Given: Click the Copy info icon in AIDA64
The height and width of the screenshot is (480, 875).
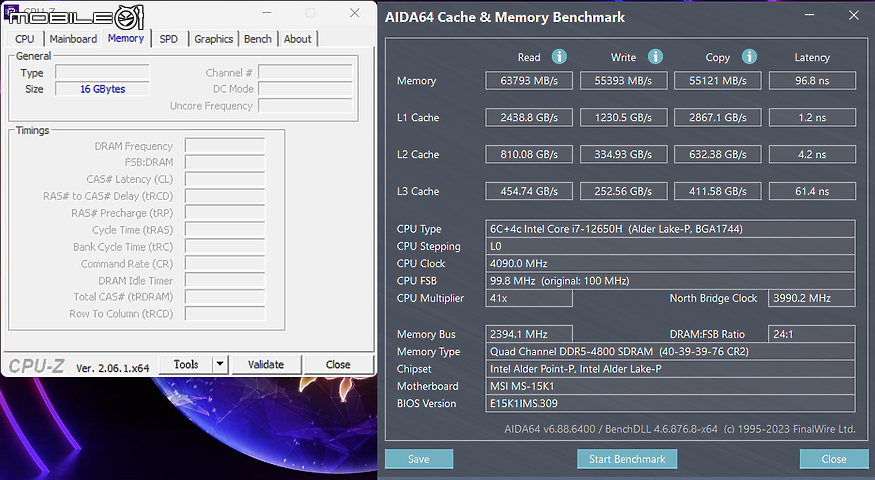Looking at the screenshot, I should 749,56.
